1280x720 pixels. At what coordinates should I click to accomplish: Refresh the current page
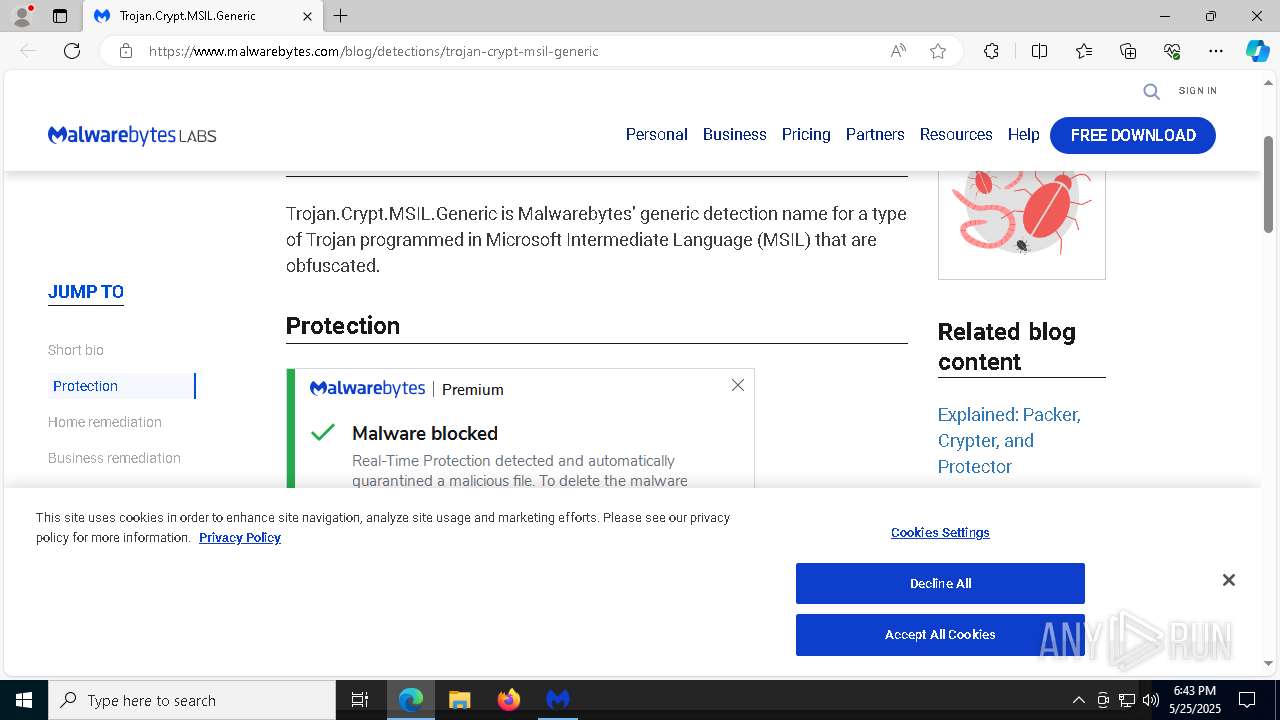[72, 51]
